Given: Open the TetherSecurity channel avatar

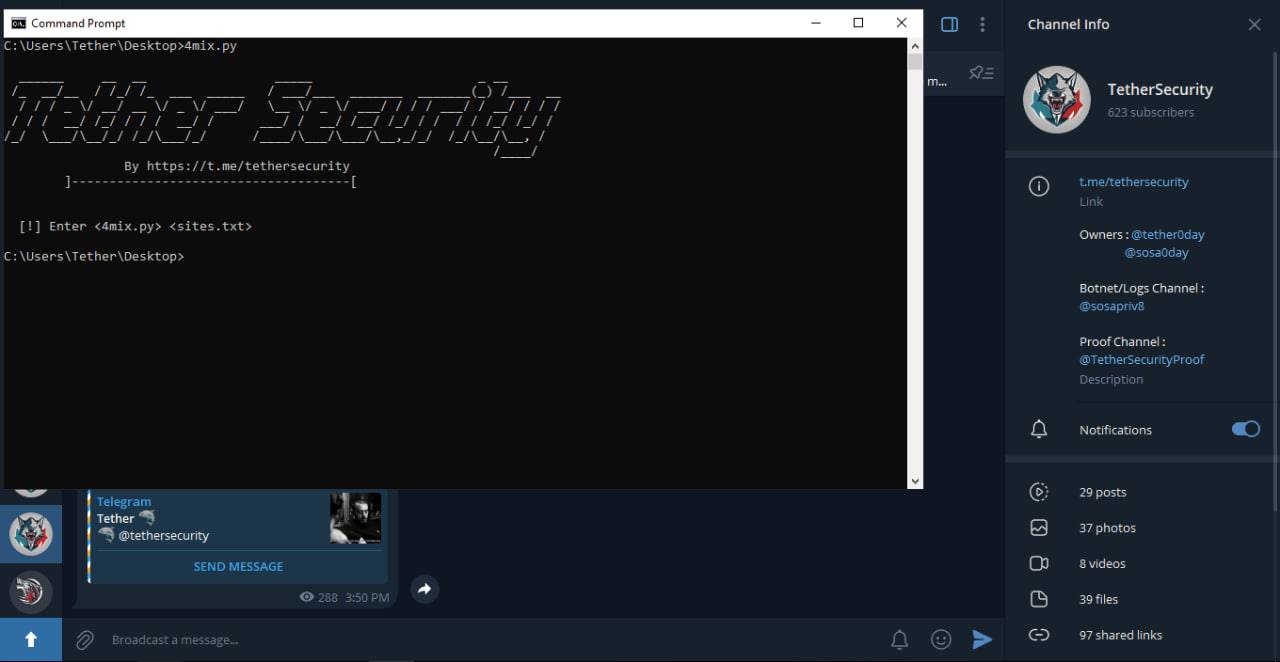Looking at the screenshot, I should [1057, 100].
